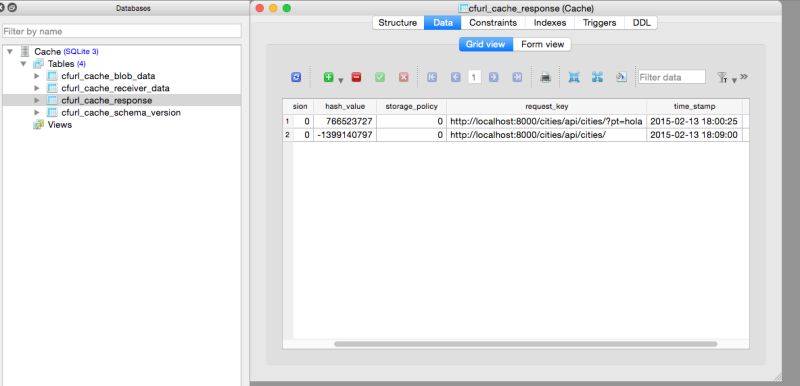Go to the last page
This screenshot has width=800, height=386.
(517, 77)
